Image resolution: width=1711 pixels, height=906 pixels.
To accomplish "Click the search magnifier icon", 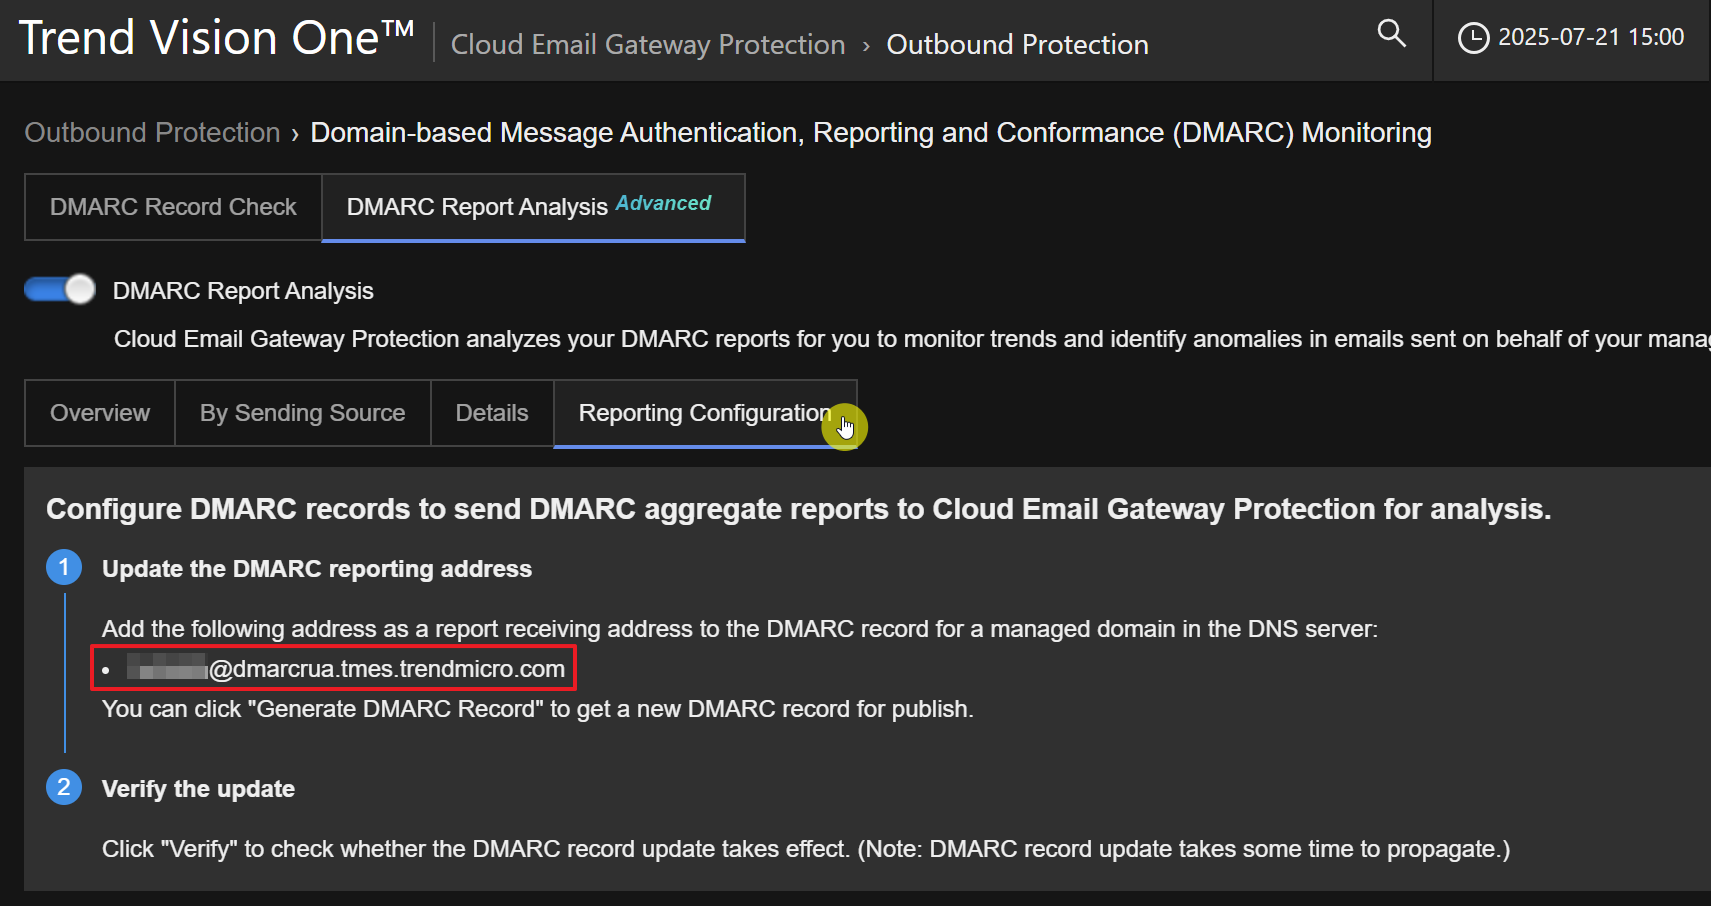I will click(x=1391, y=34).
